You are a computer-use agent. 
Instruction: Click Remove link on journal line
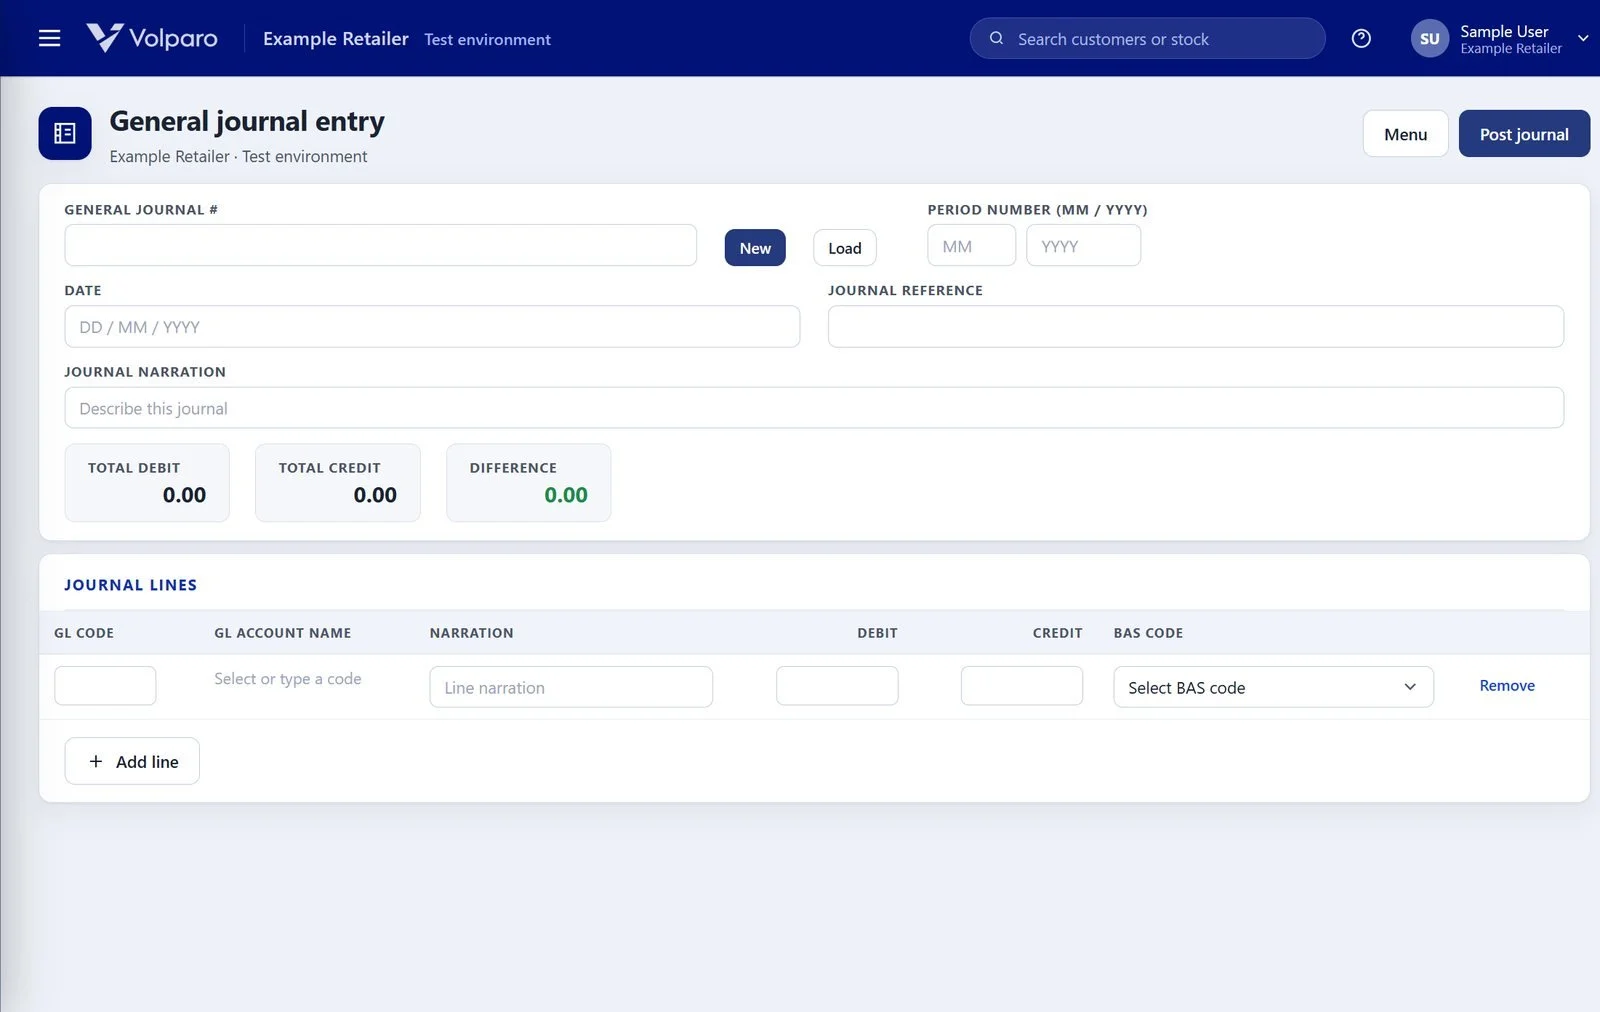[1507, 685]
